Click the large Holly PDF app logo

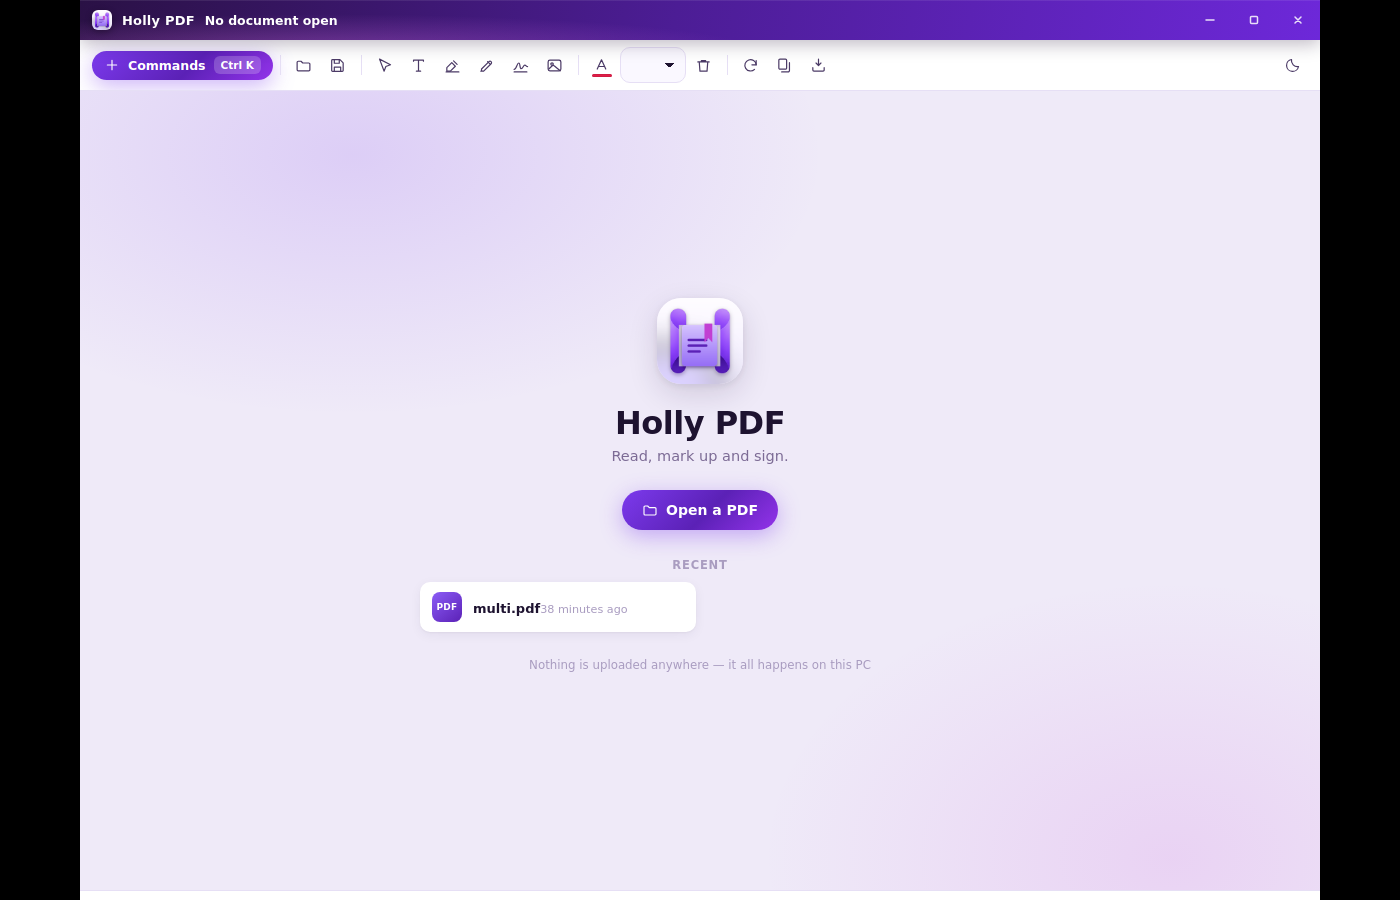(x=700, y=341)
